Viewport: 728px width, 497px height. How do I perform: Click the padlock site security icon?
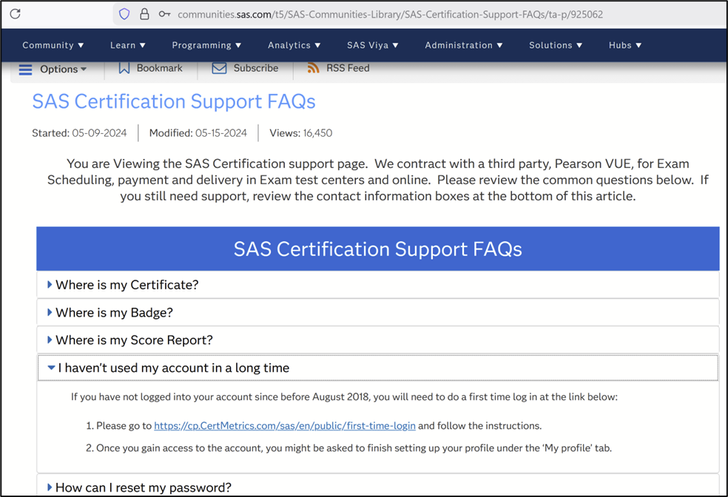point(144,14)
